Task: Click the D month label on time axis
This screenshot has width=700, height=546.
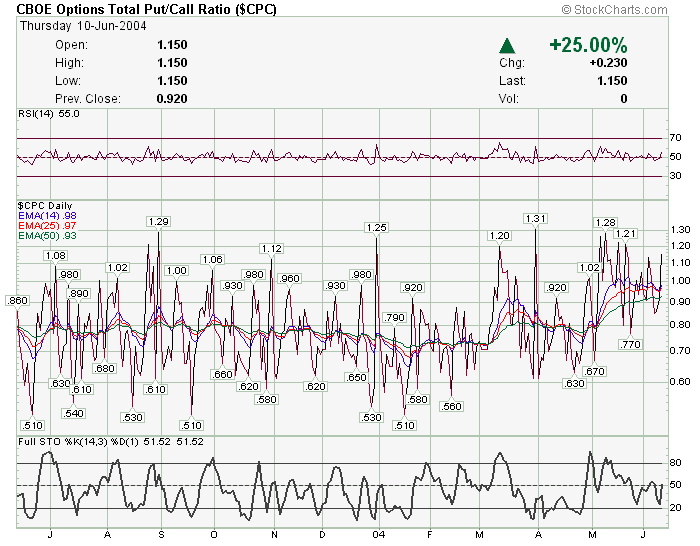Action: [322, 534]
